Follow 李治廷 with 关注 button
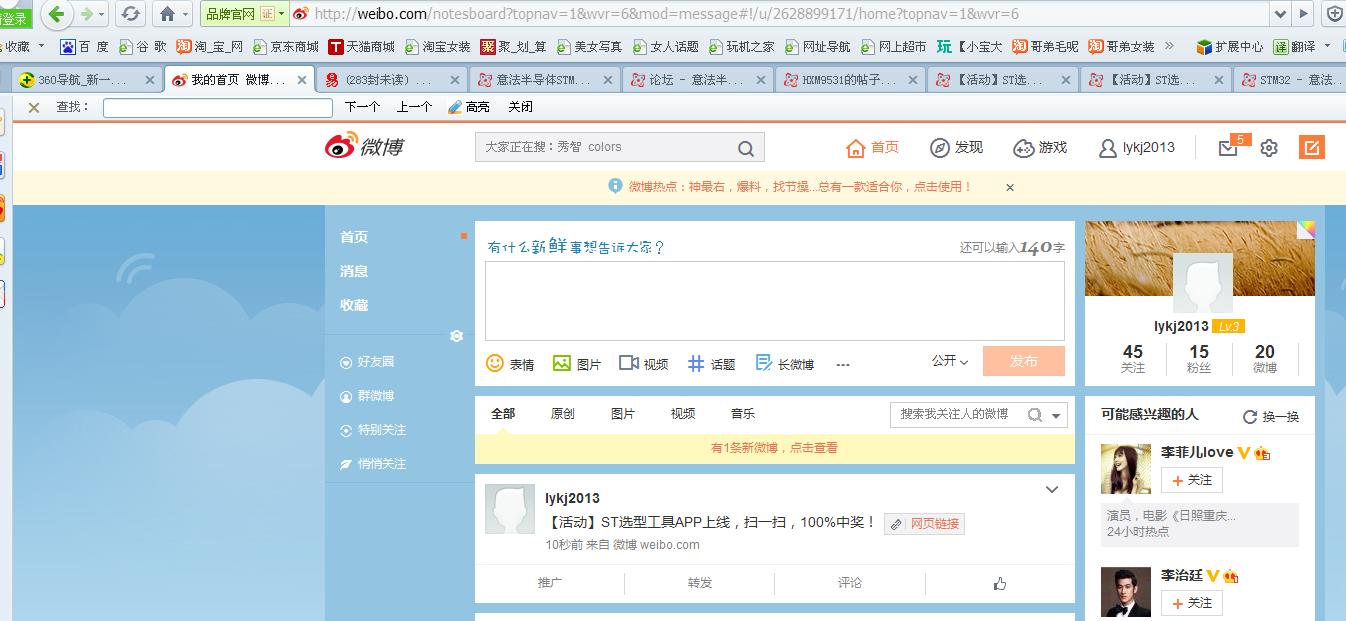Image resolution: width=1346 pixels, height=621 pixels. click(1191, 603)
